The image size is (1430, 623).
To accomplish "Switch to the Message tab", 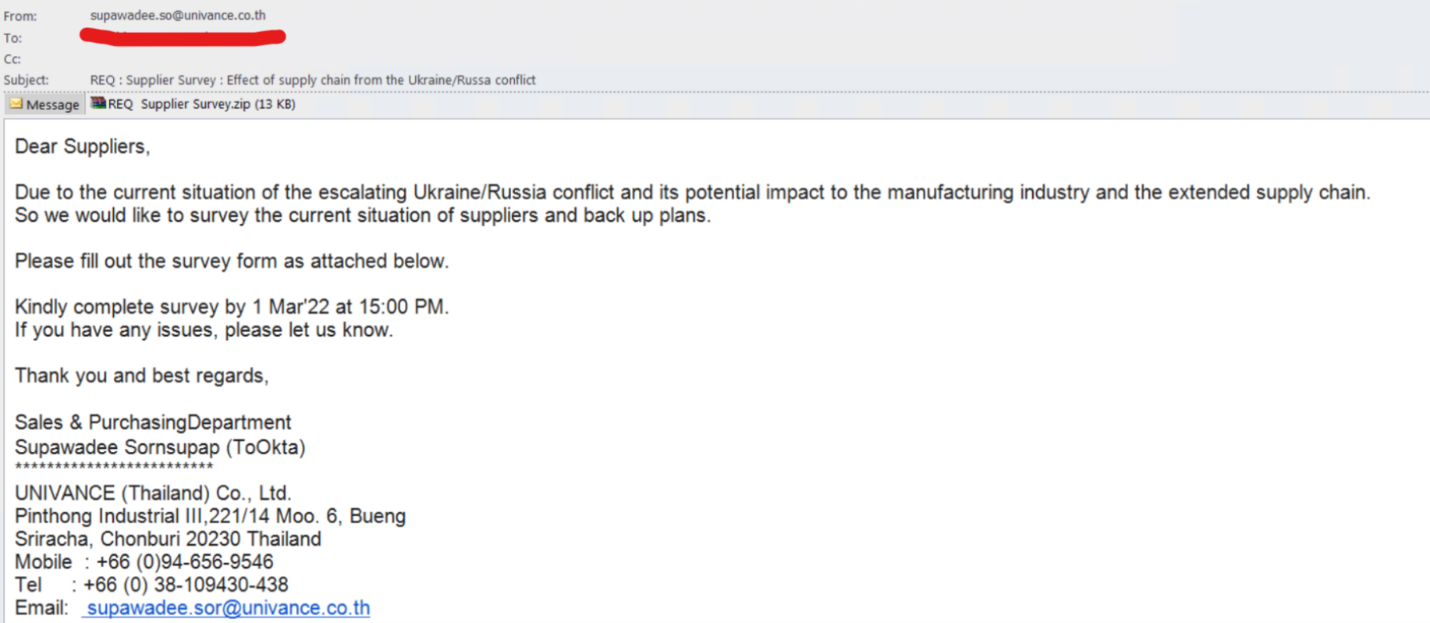I will [44, 104].
